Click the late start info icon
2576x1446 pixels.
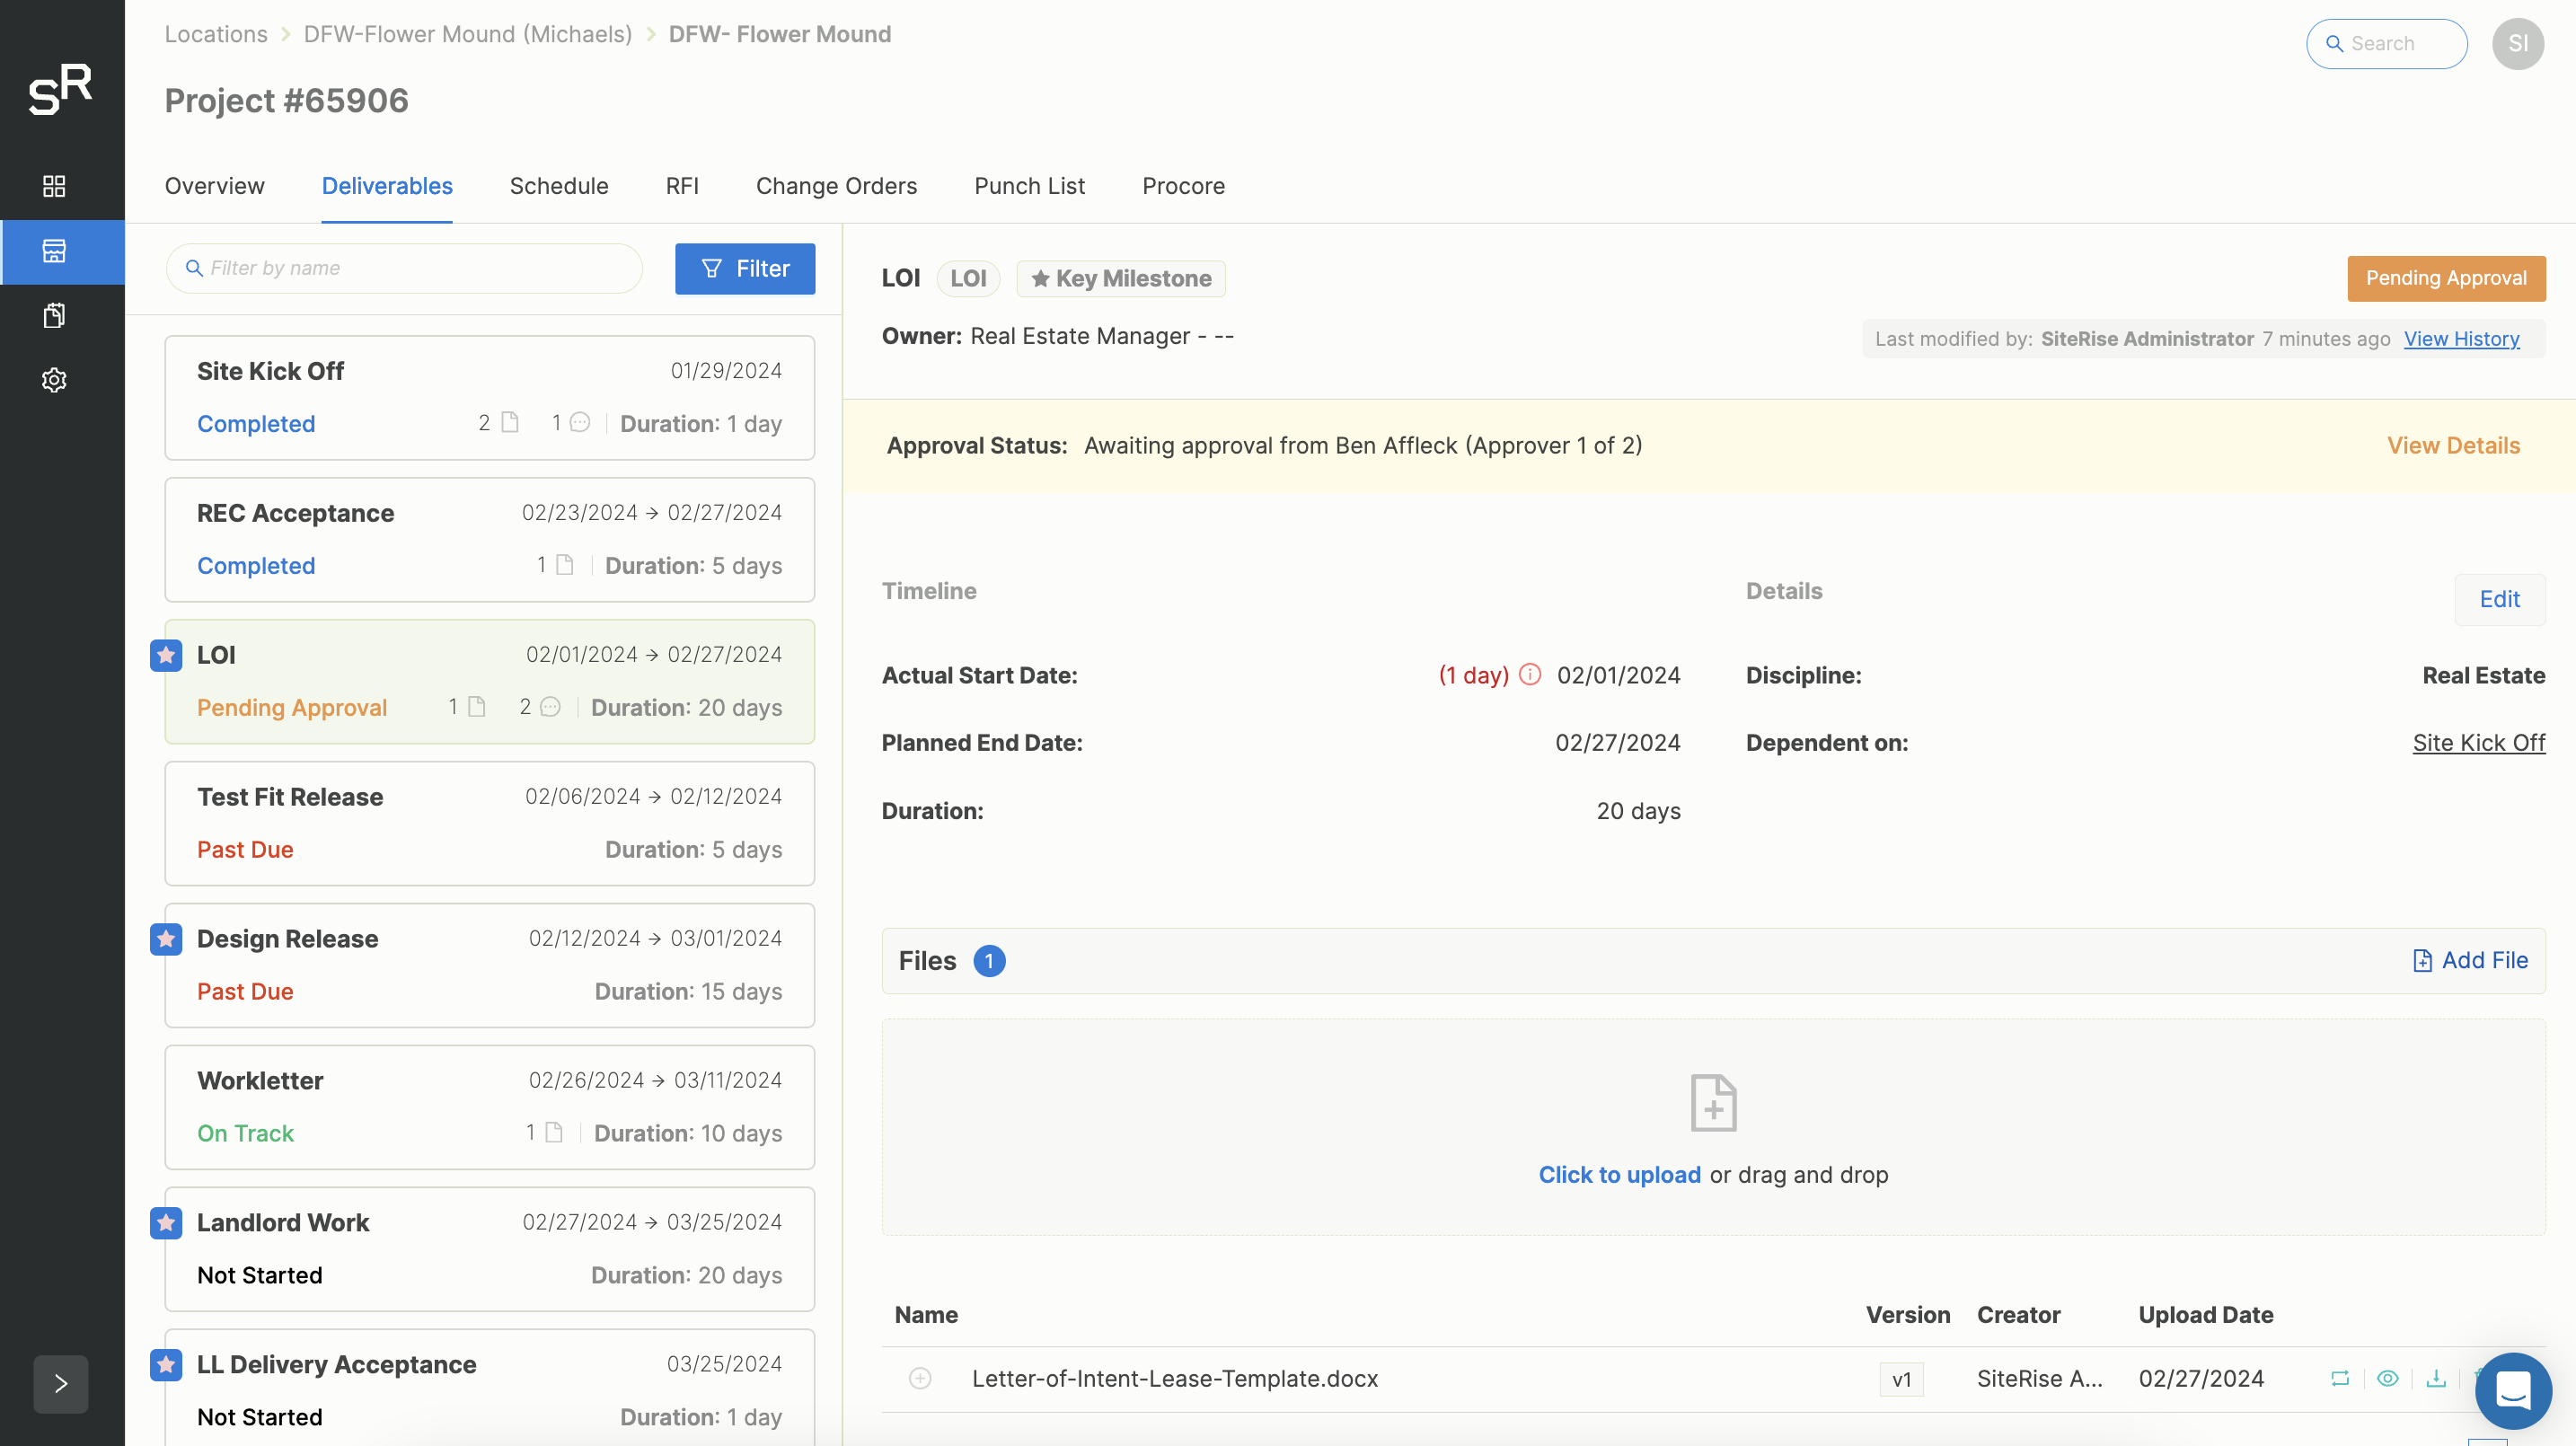pos(1530,674)
